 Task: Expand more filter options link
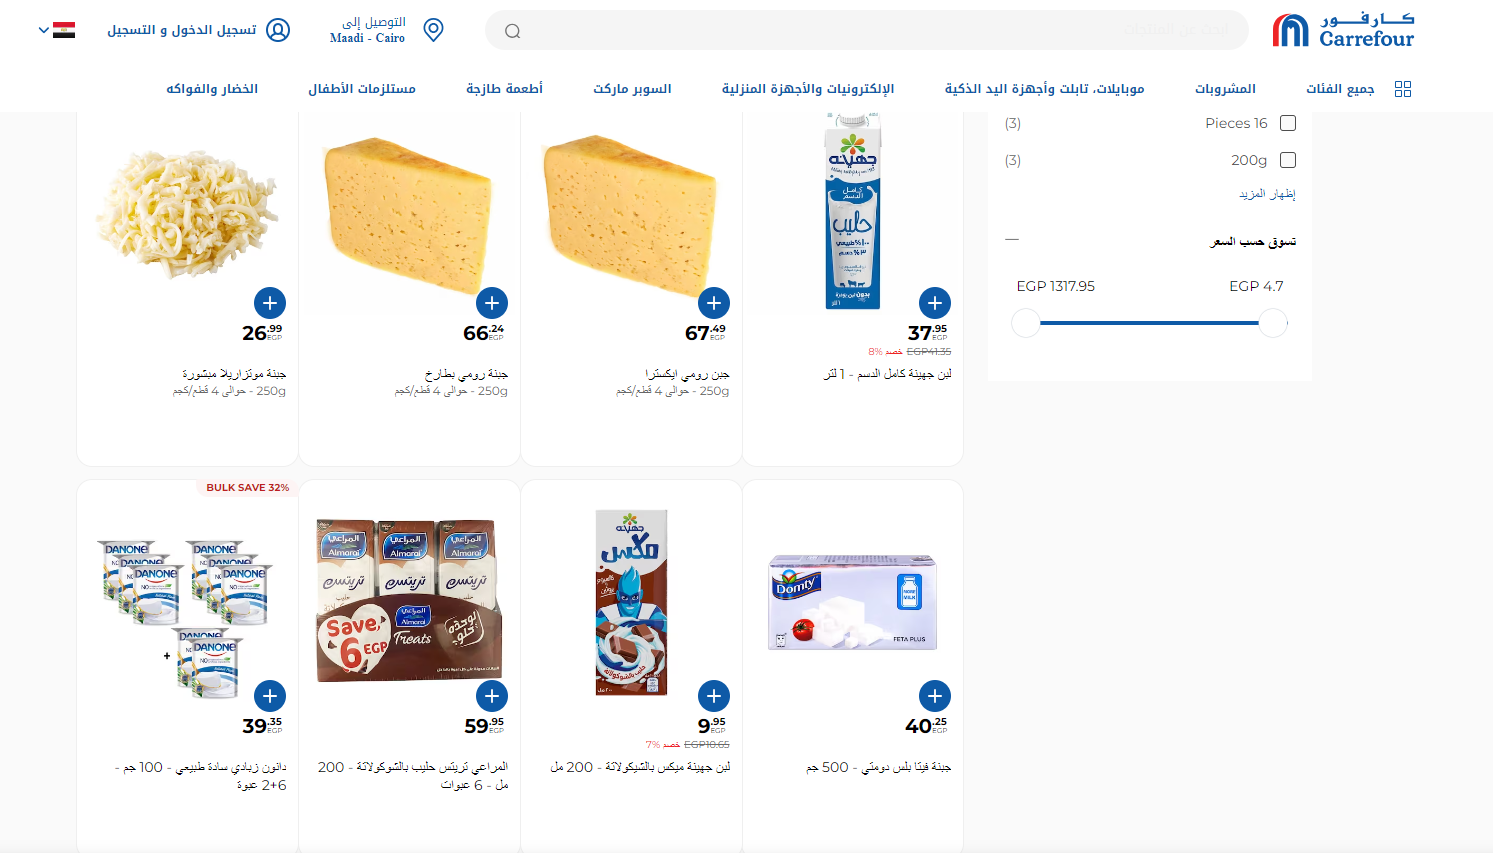pos(1267,194)
